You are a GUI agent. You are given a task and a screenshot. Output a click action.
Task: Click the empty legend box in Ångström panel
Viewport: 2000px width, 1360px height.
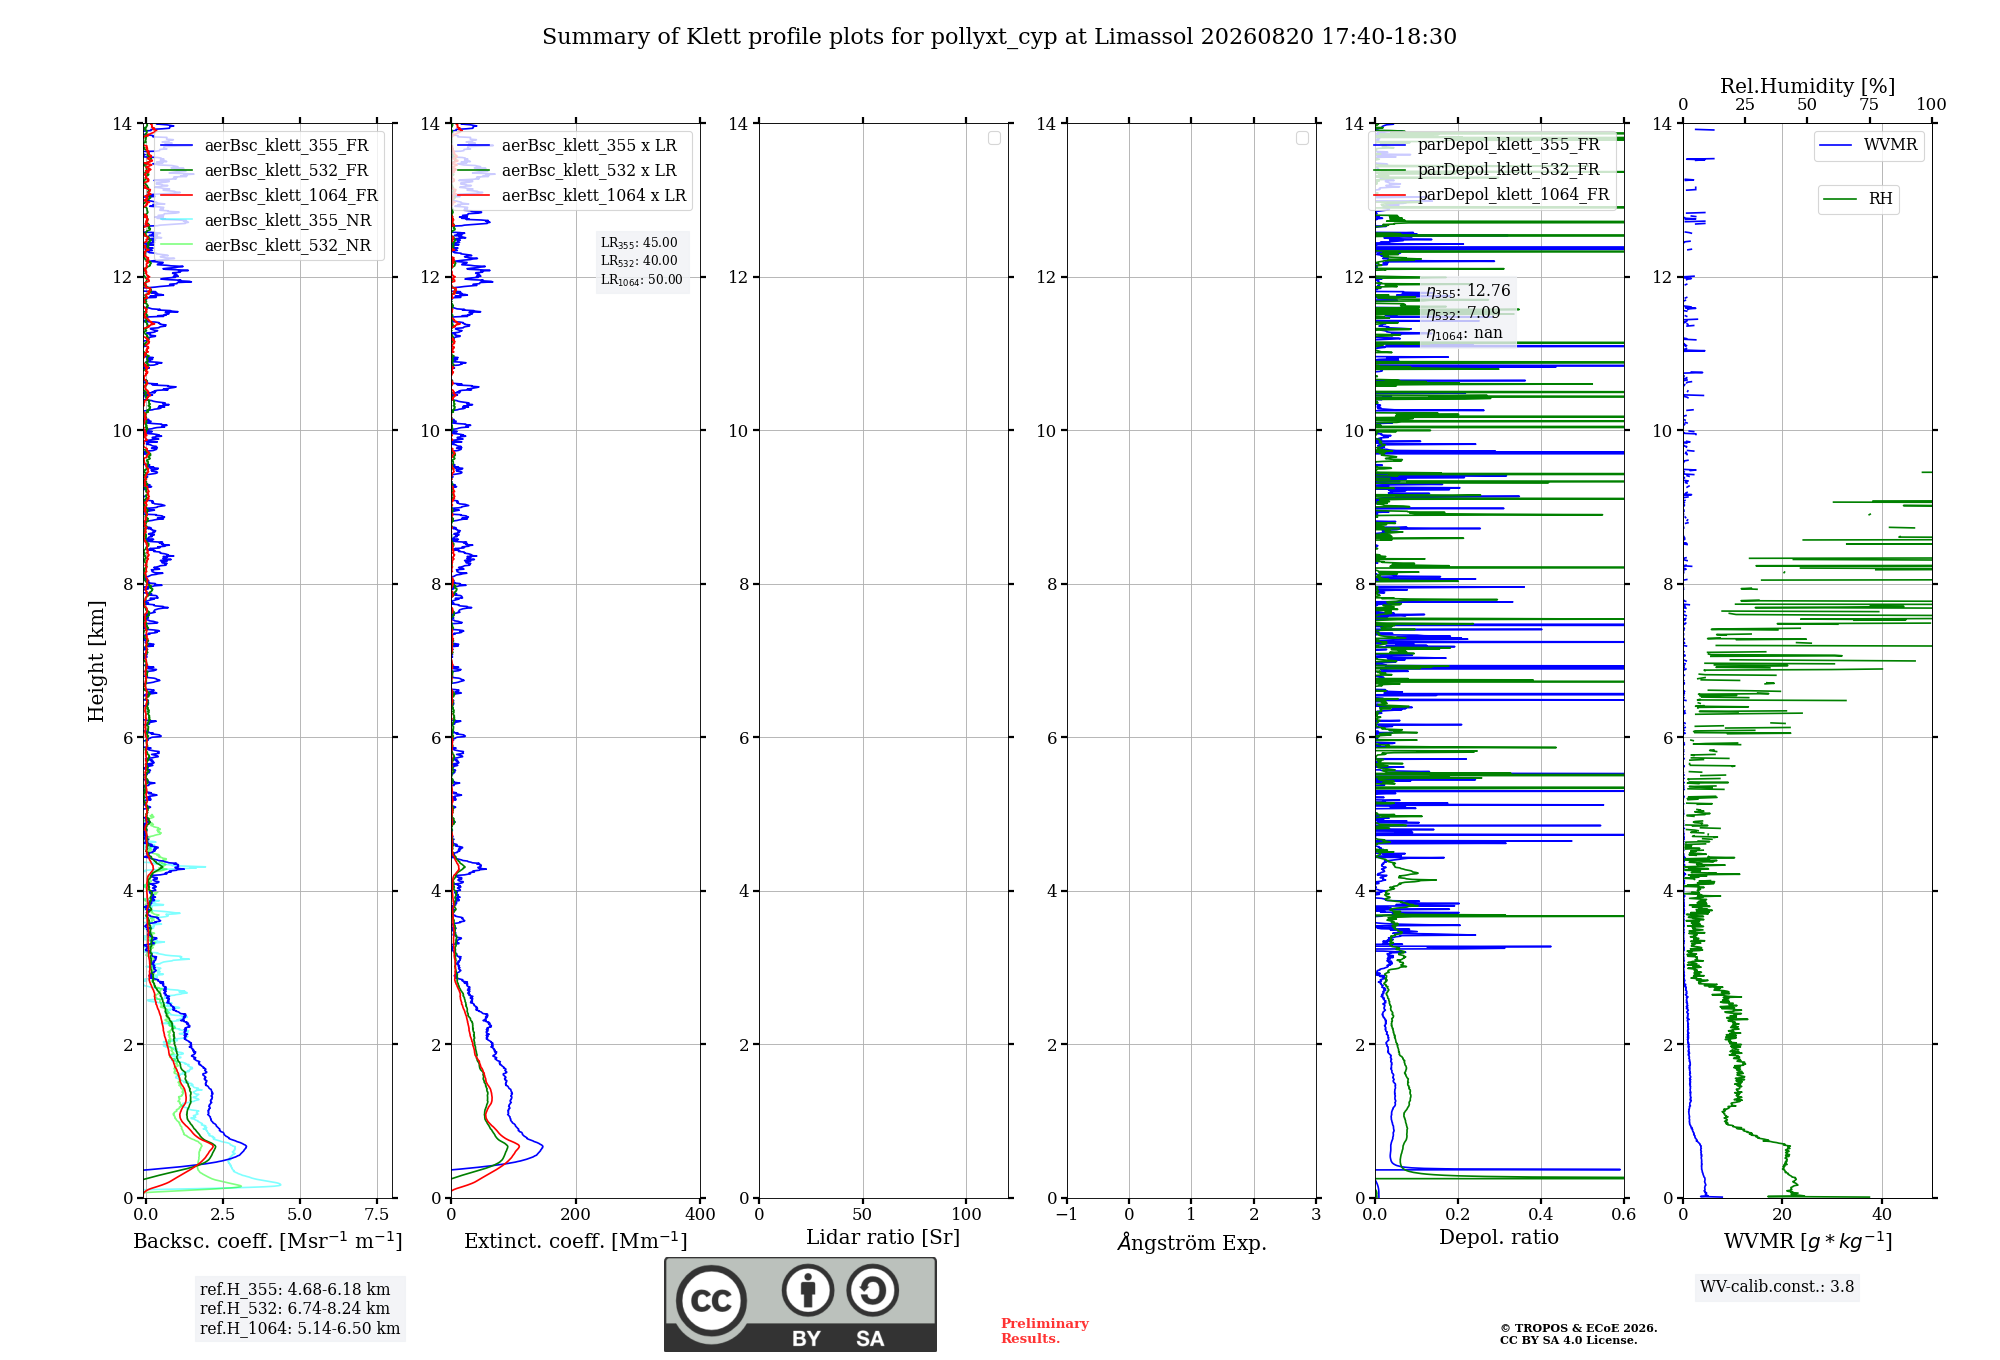pyautogui.click(x=1302, y=138)
